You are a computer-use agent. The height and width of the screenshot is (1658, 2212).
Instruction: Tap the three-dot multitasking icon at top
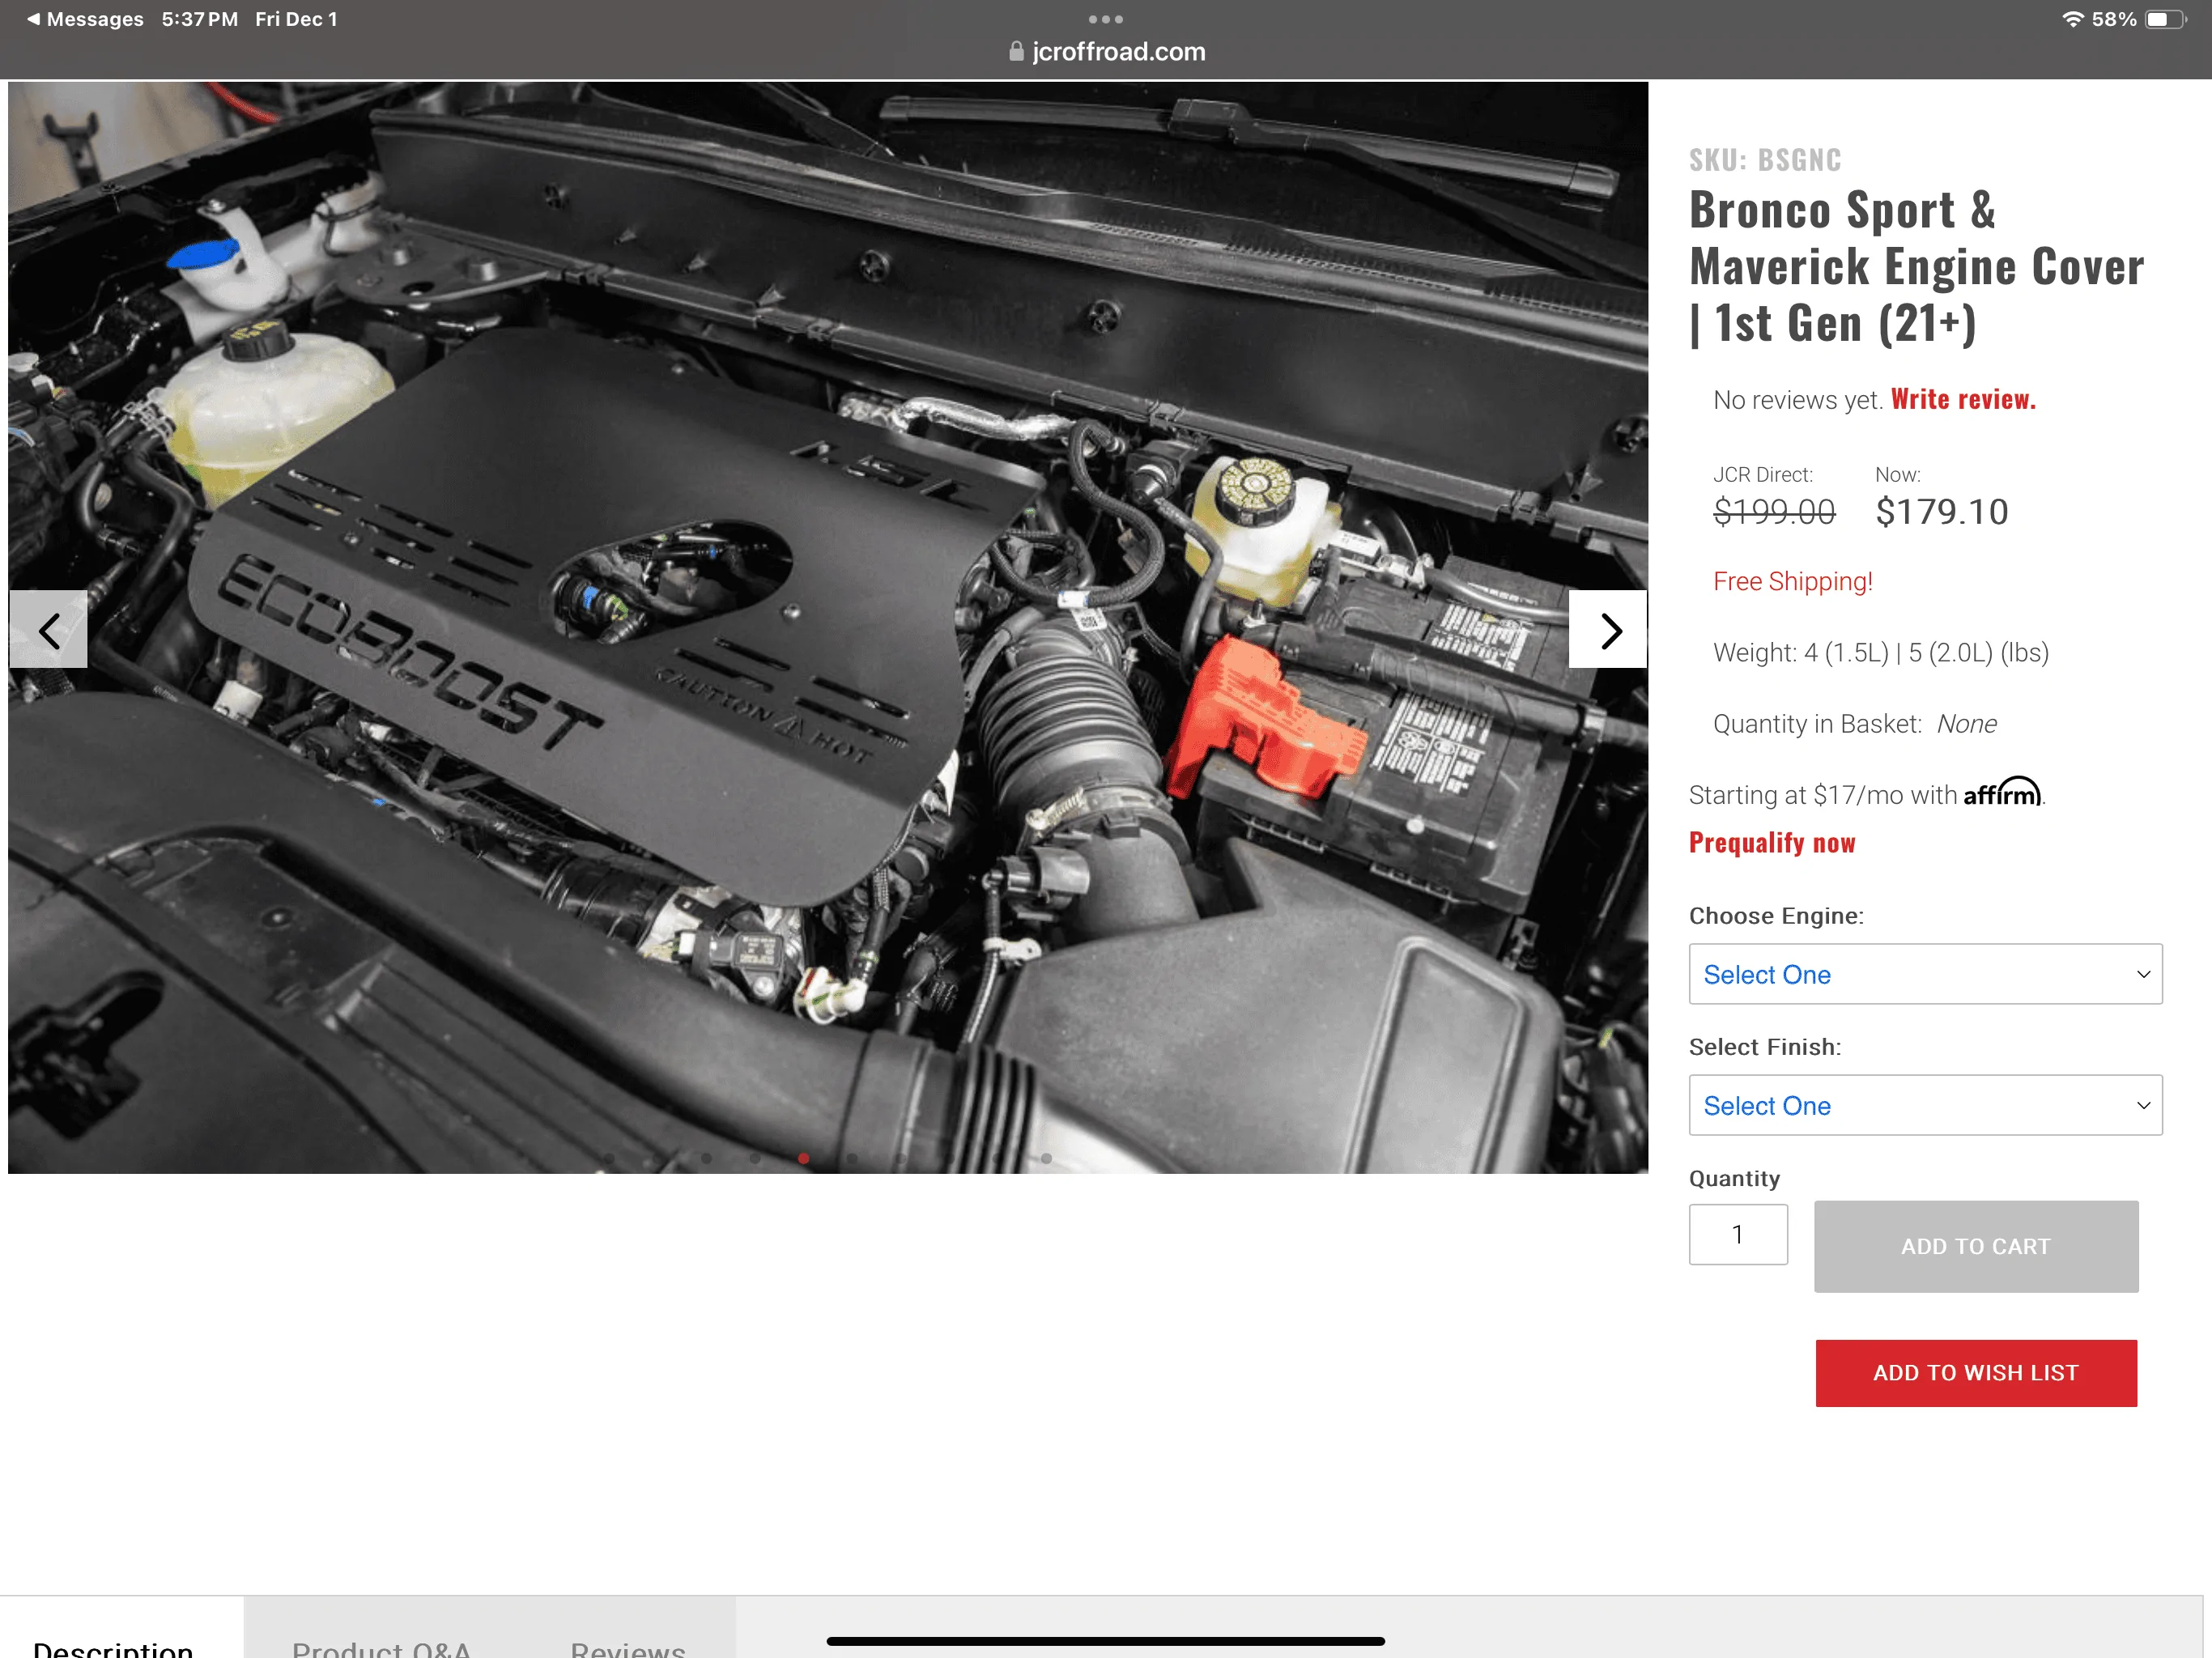tap(1105, 19)
